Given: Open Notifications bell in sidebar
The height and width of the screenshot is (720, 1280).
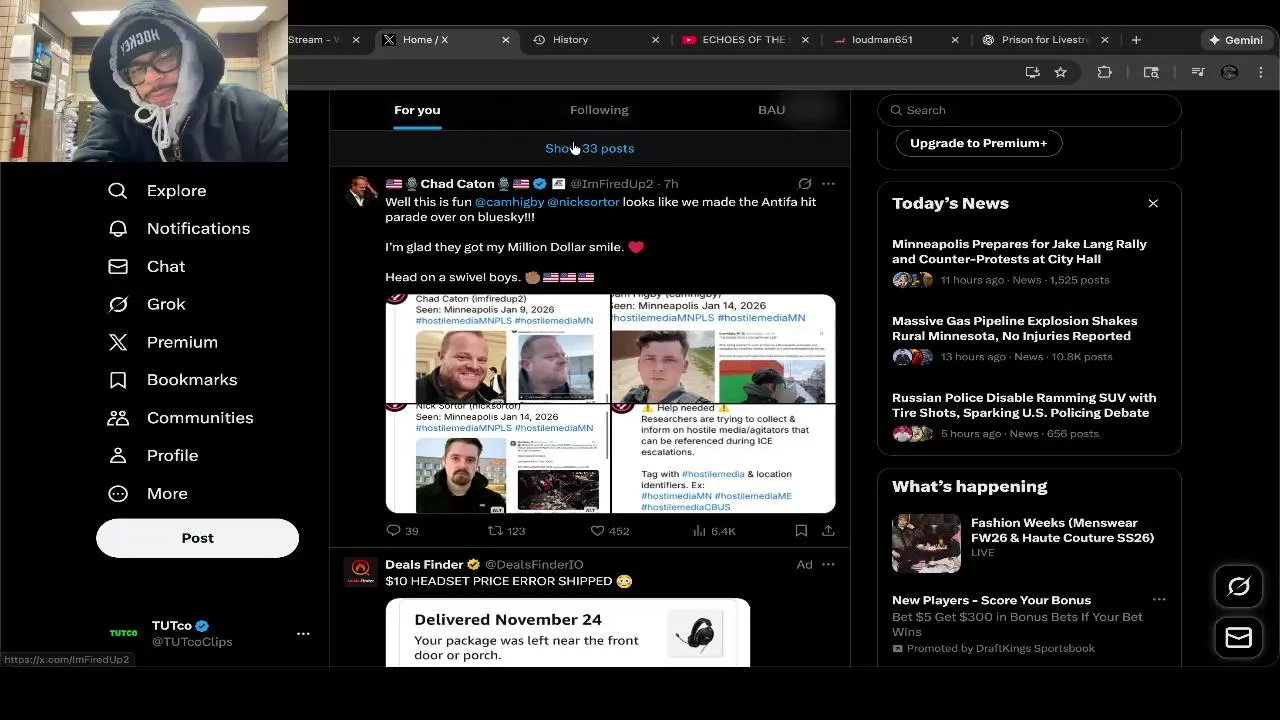Looking at the screenshot, I should click(179, 229).
